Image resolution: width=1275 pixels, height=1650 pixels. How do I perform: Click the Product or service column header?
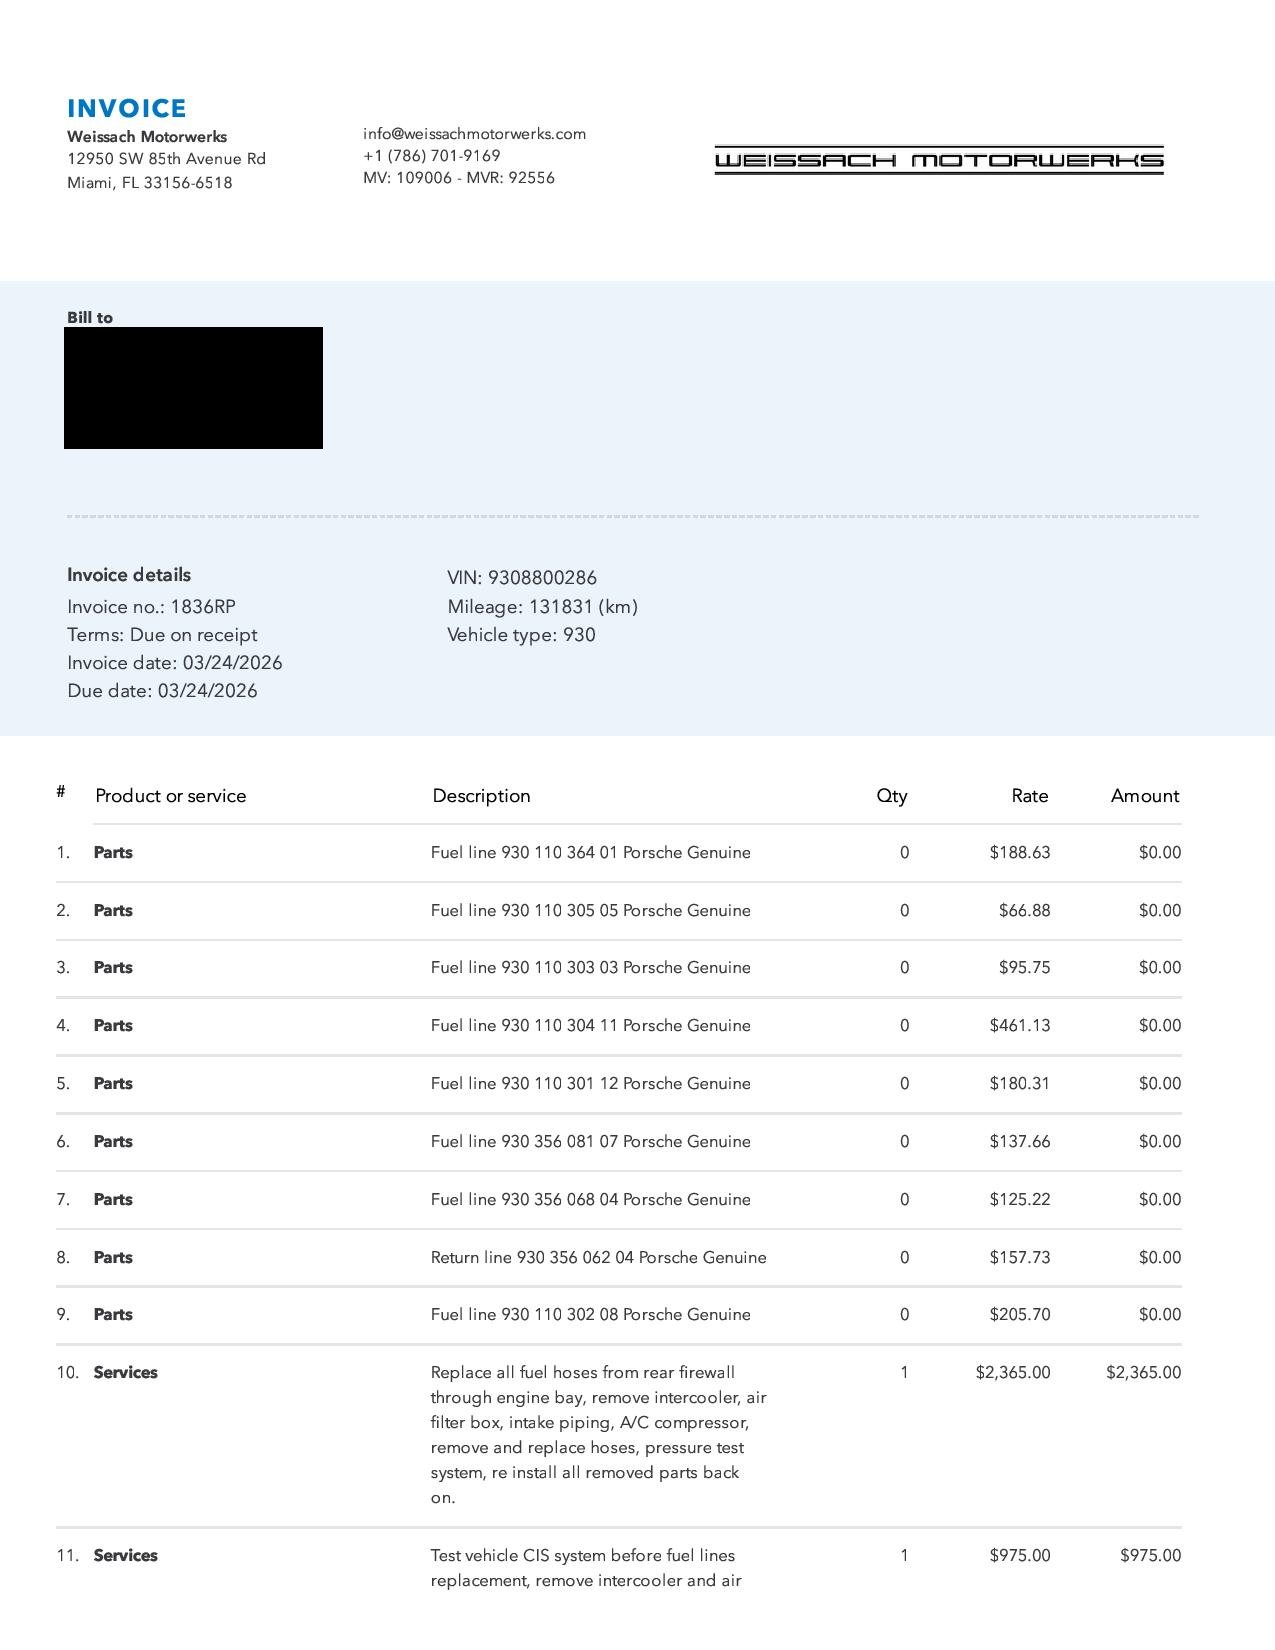[x=170, y=796]
